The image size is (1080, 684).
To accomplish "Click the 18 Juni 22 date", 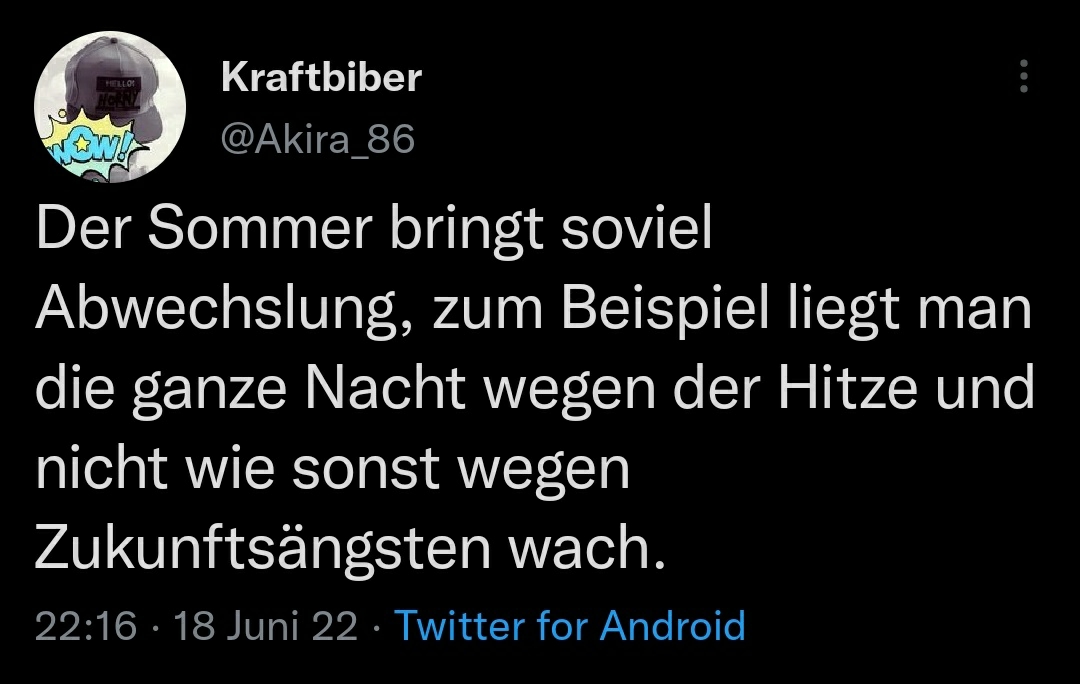I will [265, 626].
